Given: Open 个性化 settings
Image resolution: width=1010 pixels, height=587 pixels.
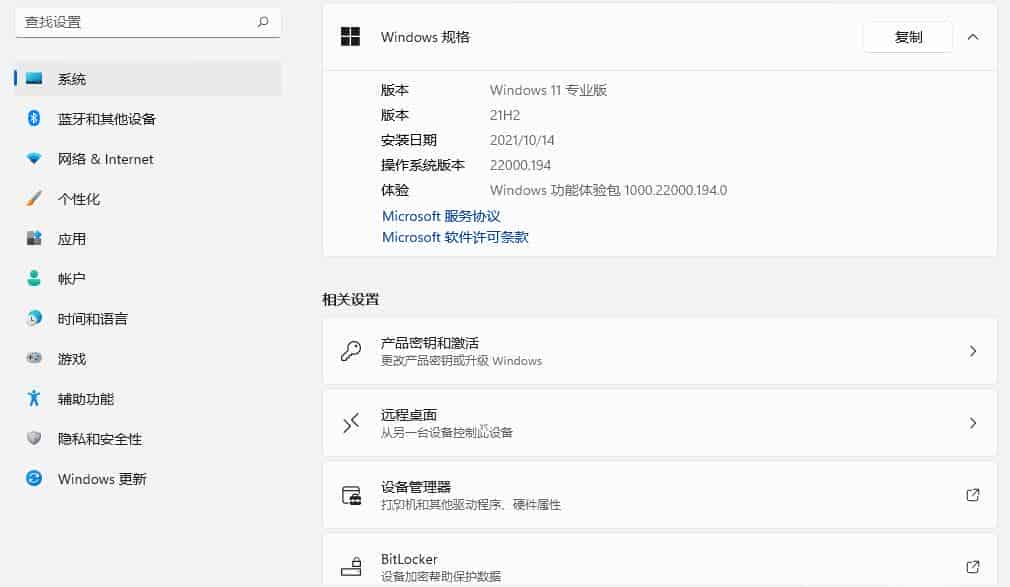Looking at the screenshot, I should (x=148, y=198).
